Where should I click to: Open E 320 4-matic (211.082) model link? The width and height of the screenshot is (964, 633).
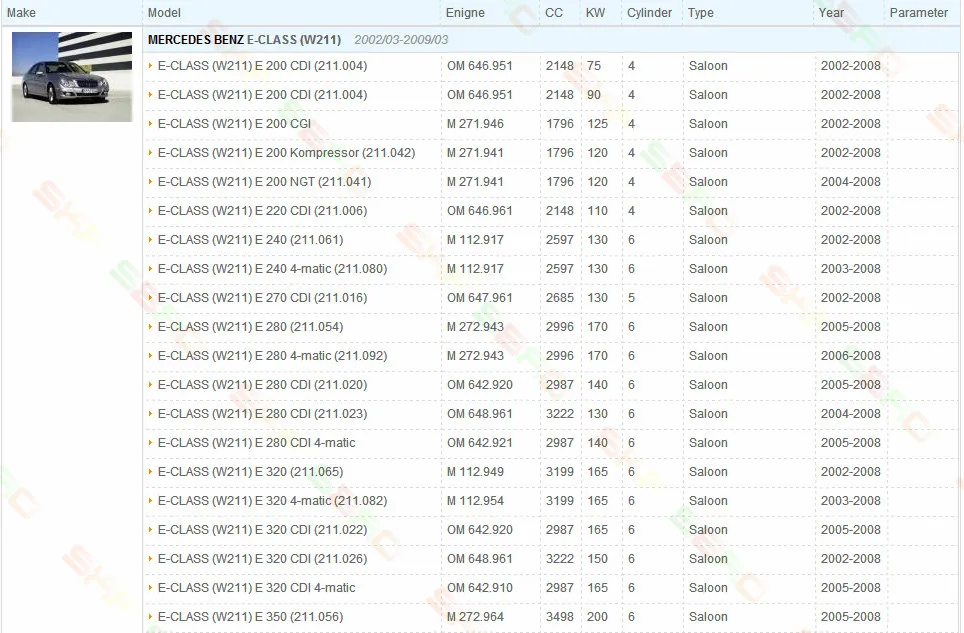[x=272, y=501]
